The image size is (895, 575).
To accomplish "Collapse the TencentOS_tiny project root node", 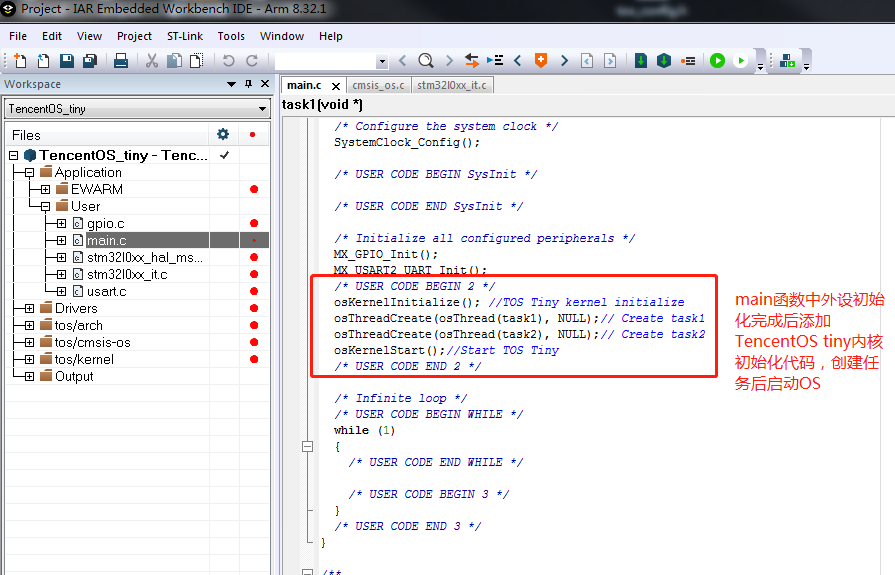I will click(14, 156).
